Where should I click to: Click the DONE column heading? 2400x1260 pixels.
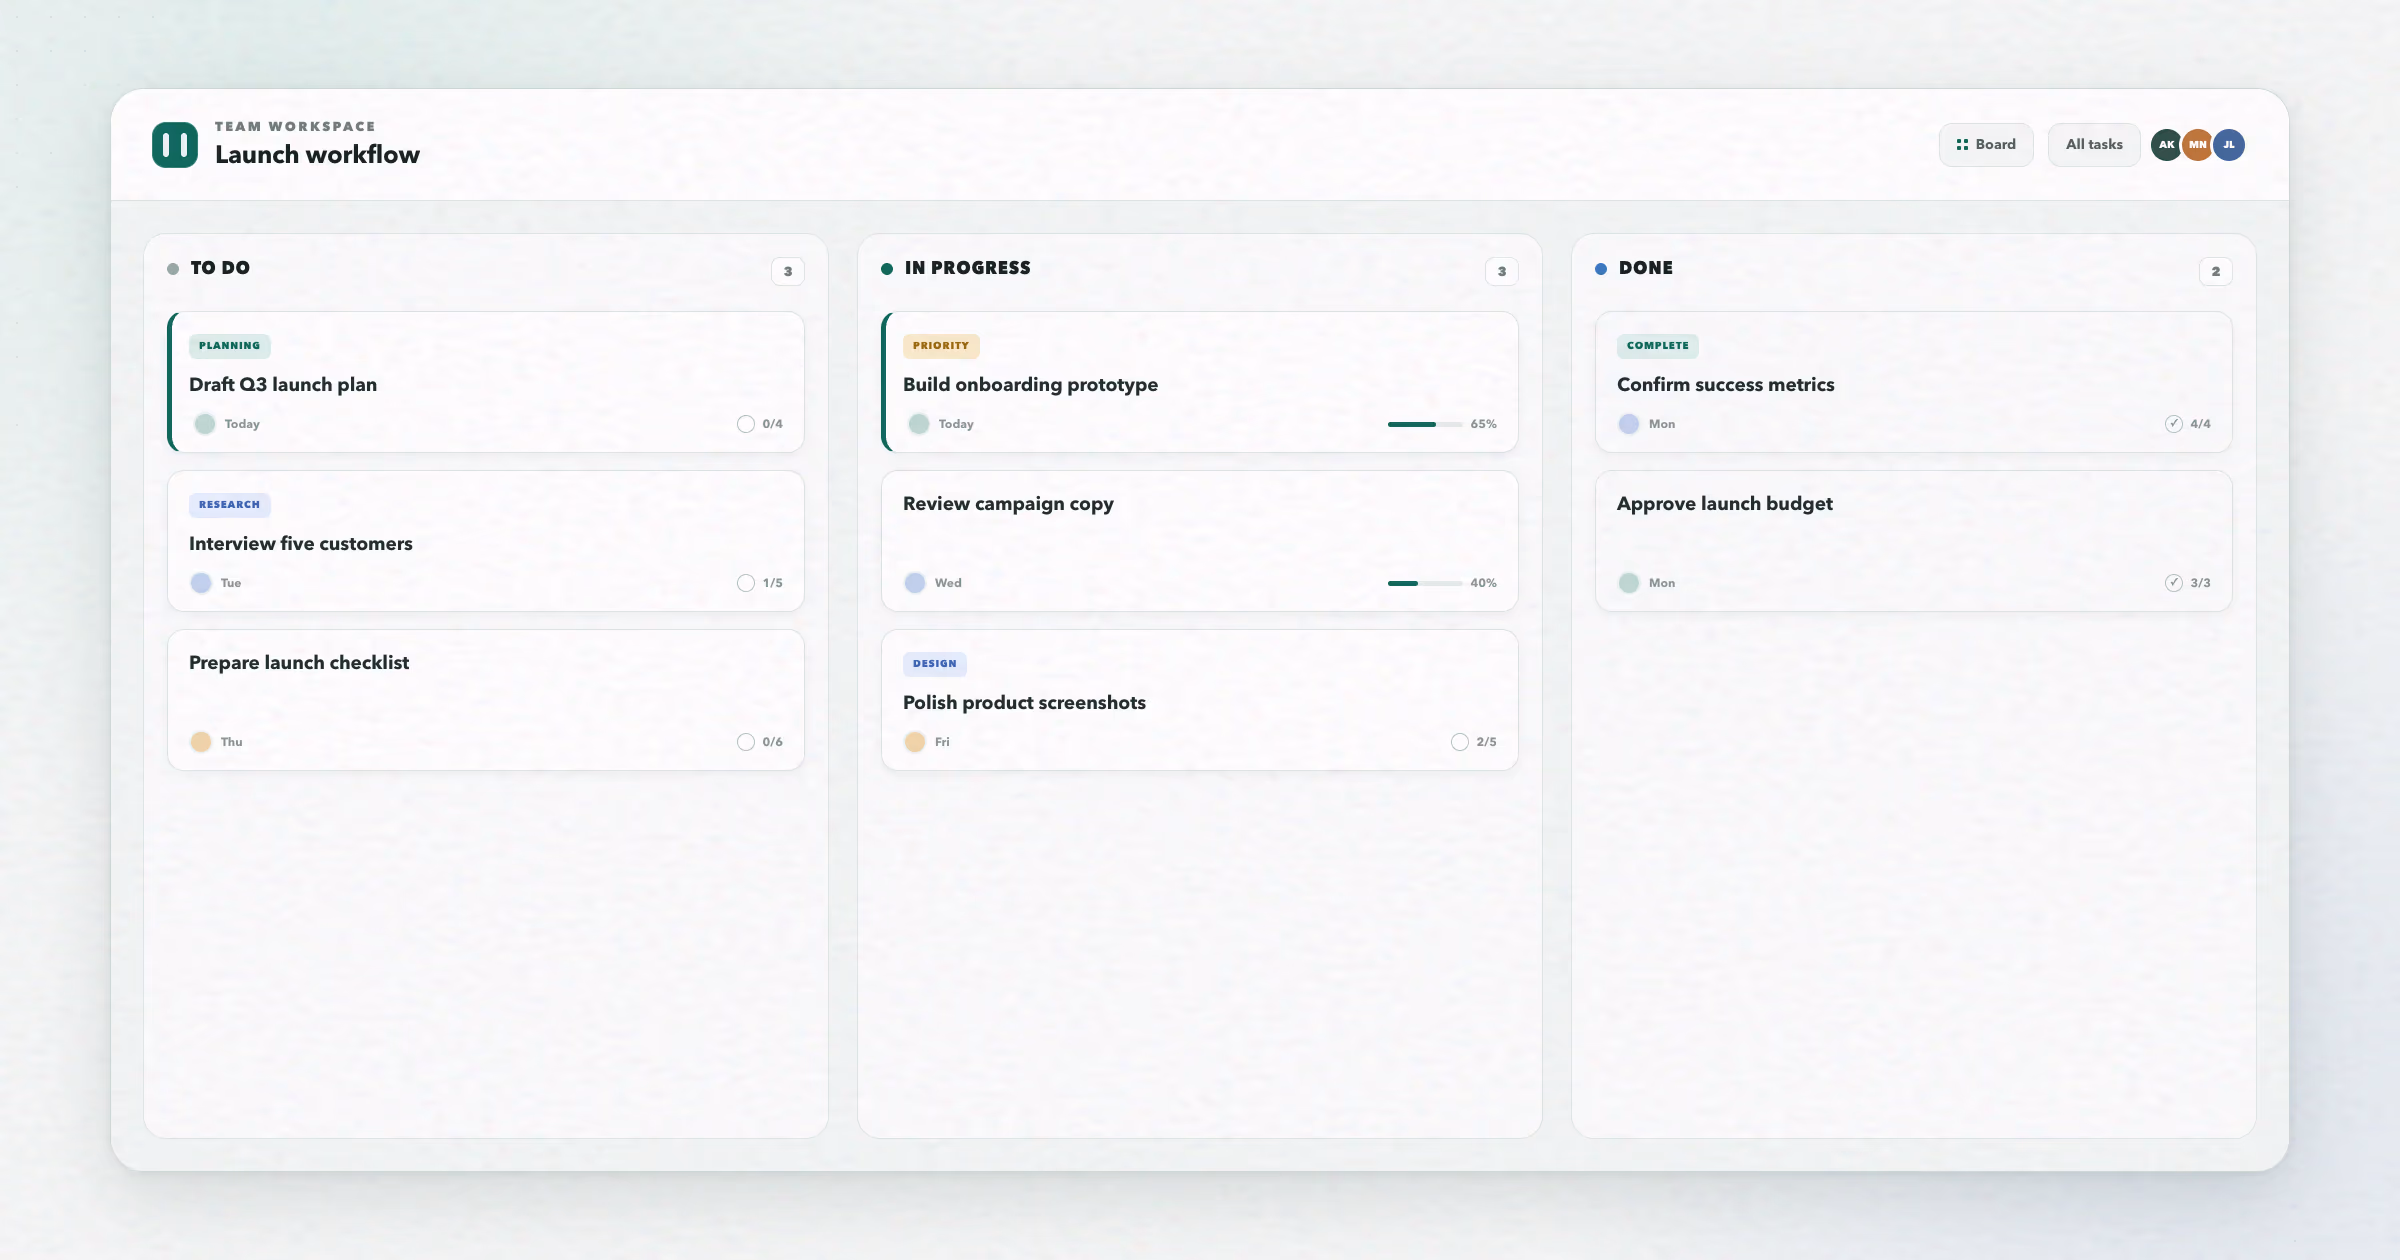(x=1645, y=268)
